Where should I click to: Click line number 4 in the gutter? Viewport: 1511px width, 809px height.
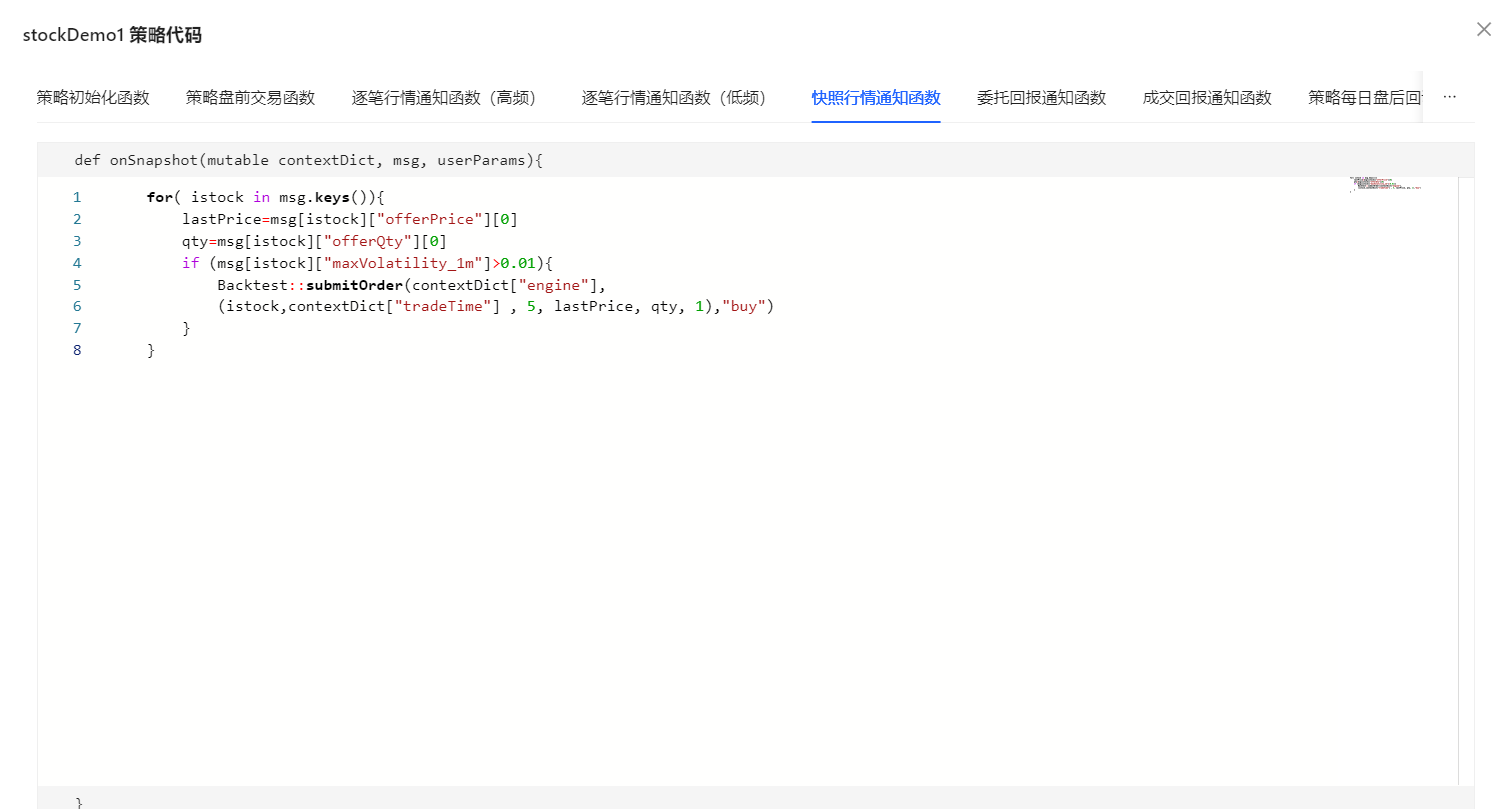(77, 263)
